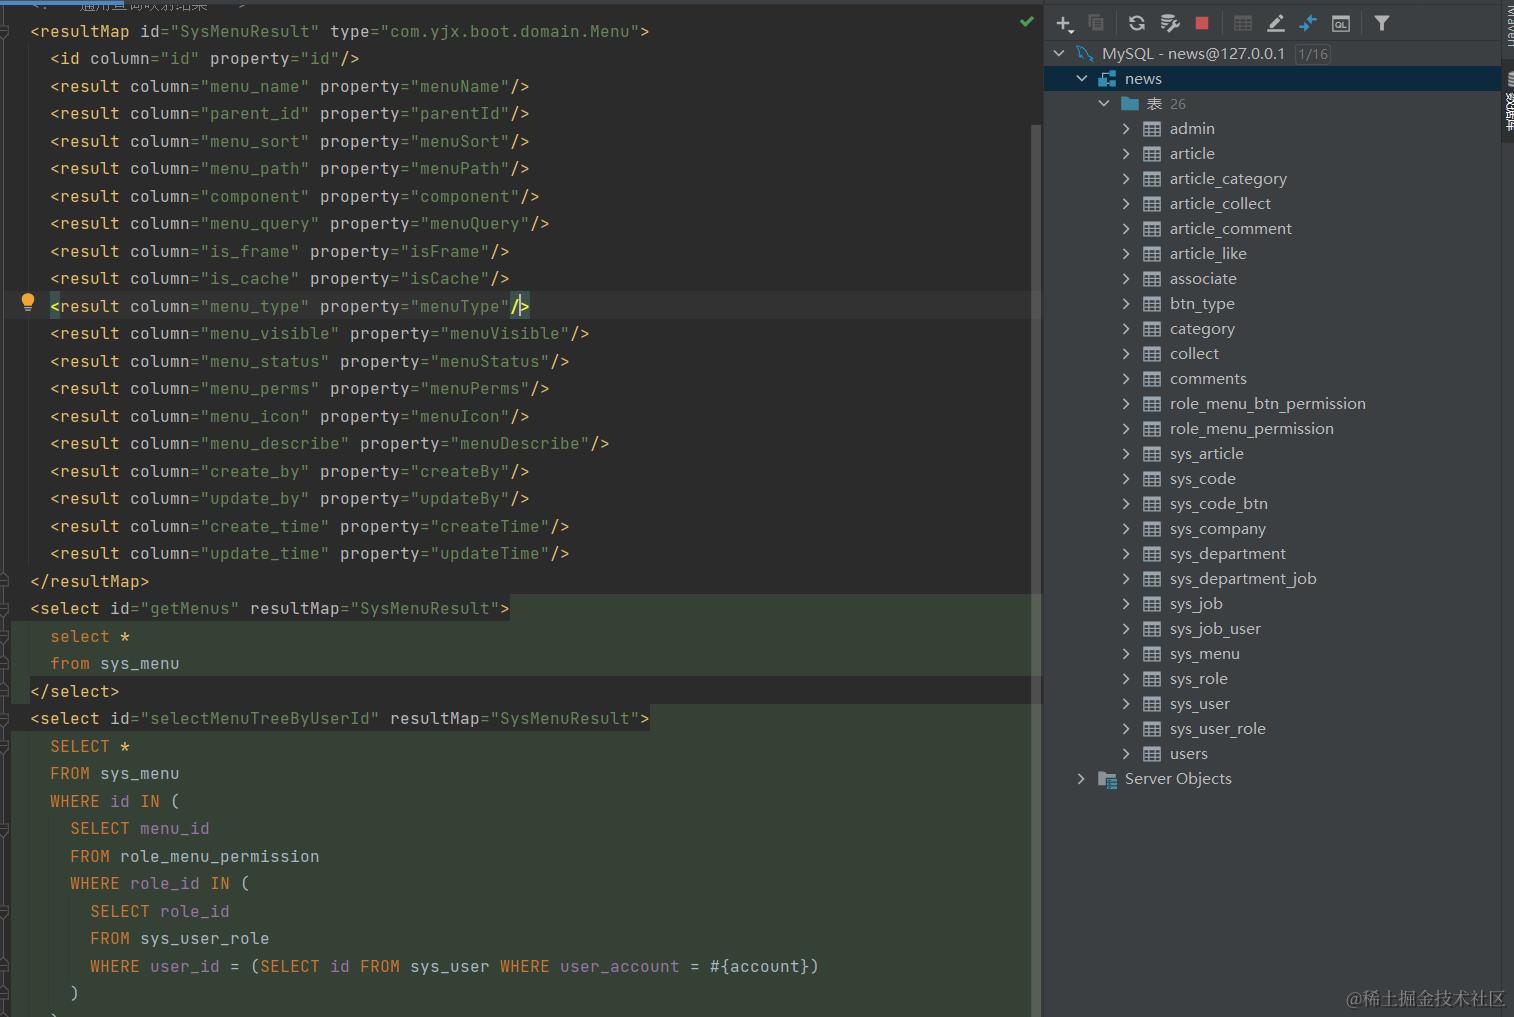
Task: Open the filter funnel icon
Action: (1382, 23)
